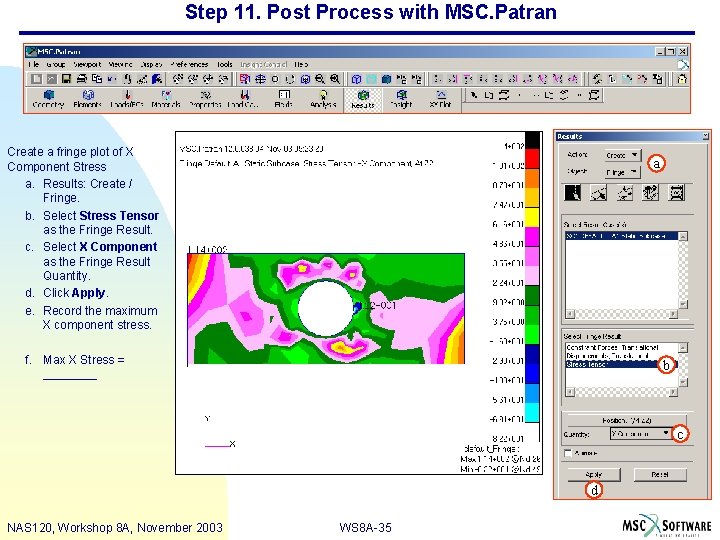Select Constraint Forces, Translational fringe result
The height and width of the screenshot is (540, 720).
tap(621, 348)
